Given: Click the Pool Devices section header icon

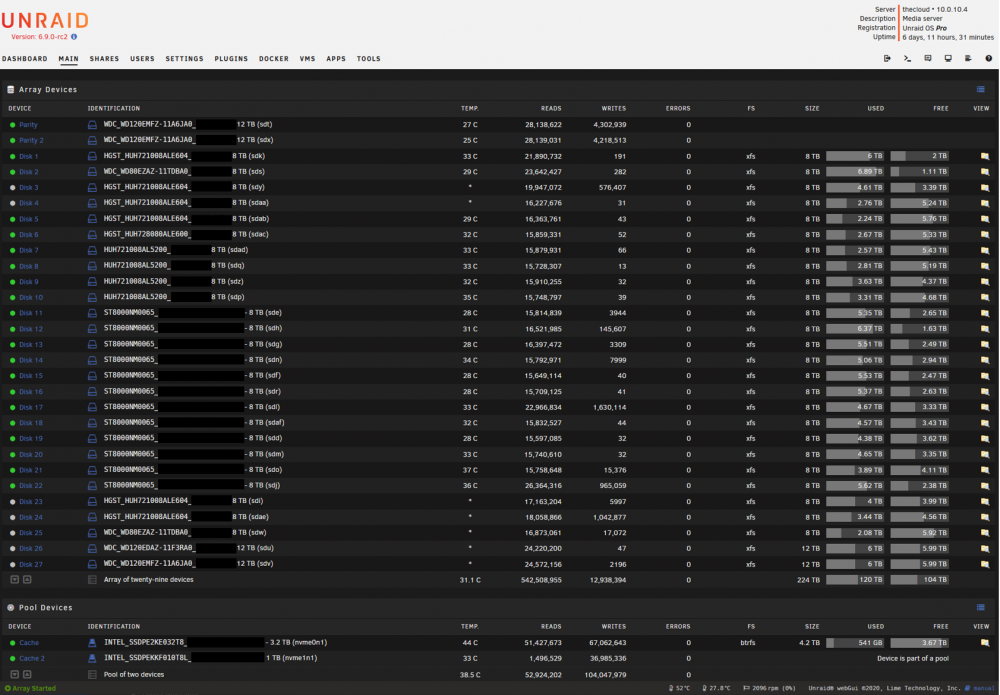Looking at the screenshot, I should coord(11,608).
